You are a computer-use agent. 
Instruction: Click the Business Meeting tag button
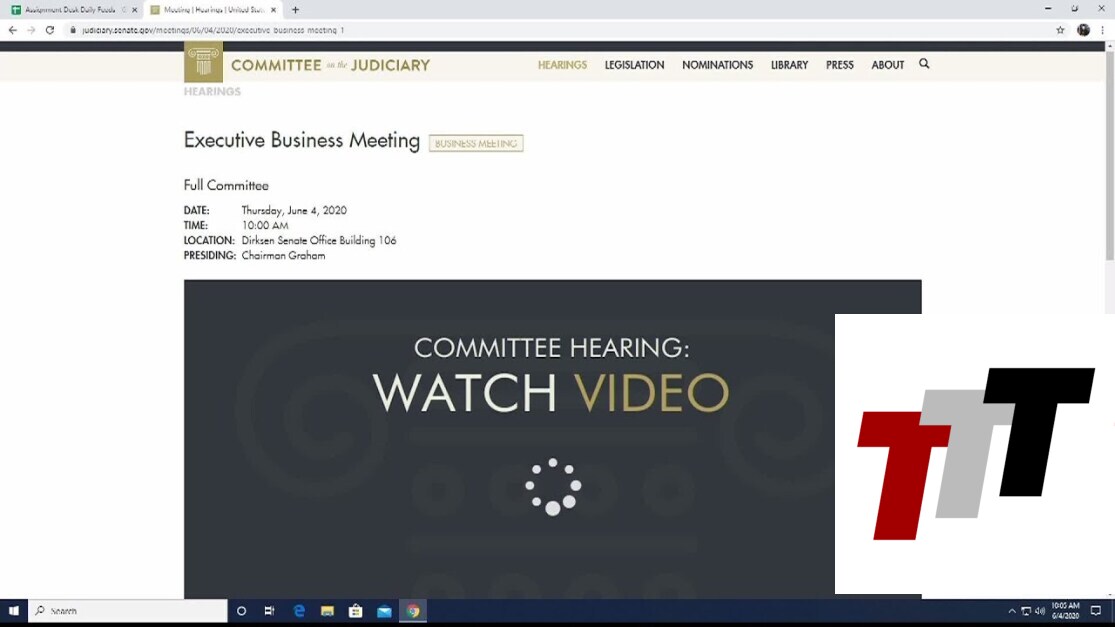point(476,143)
